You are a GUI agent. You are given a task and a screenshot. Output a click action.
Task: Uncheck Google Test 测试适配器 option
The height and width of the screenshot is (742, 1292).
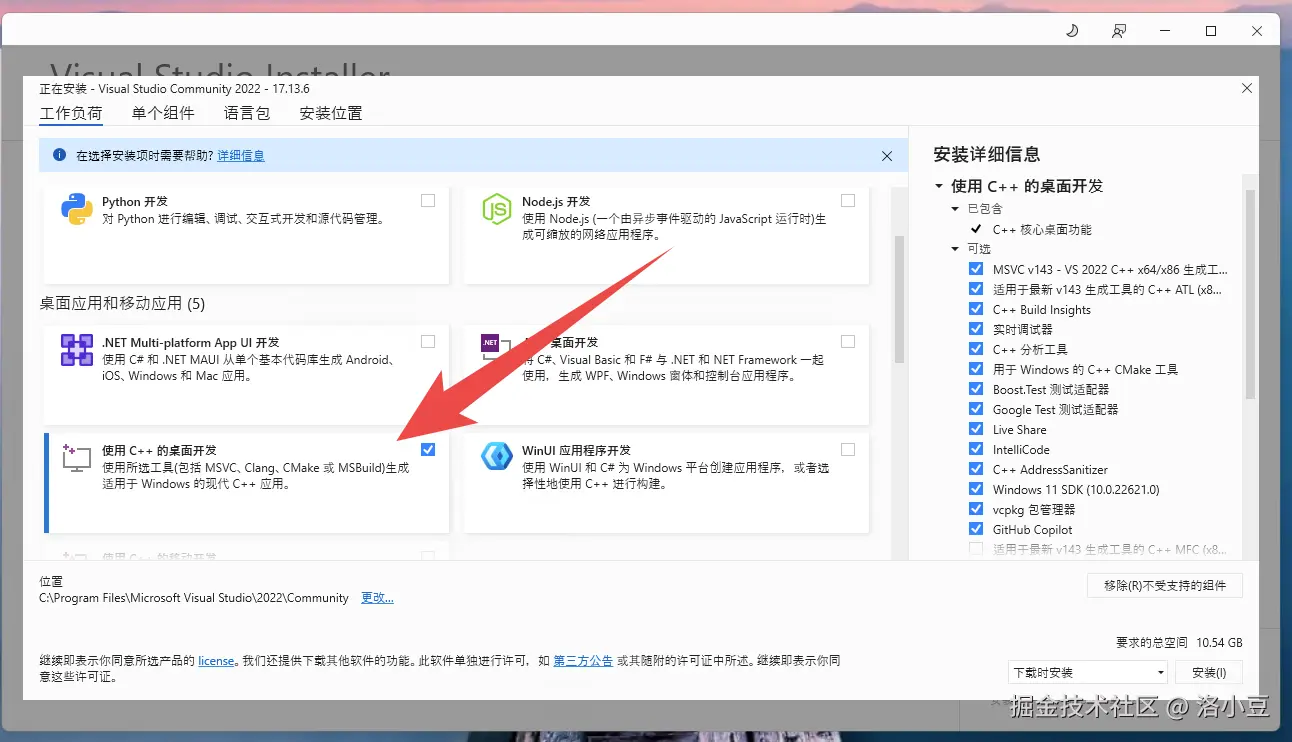tap(976, 409)
